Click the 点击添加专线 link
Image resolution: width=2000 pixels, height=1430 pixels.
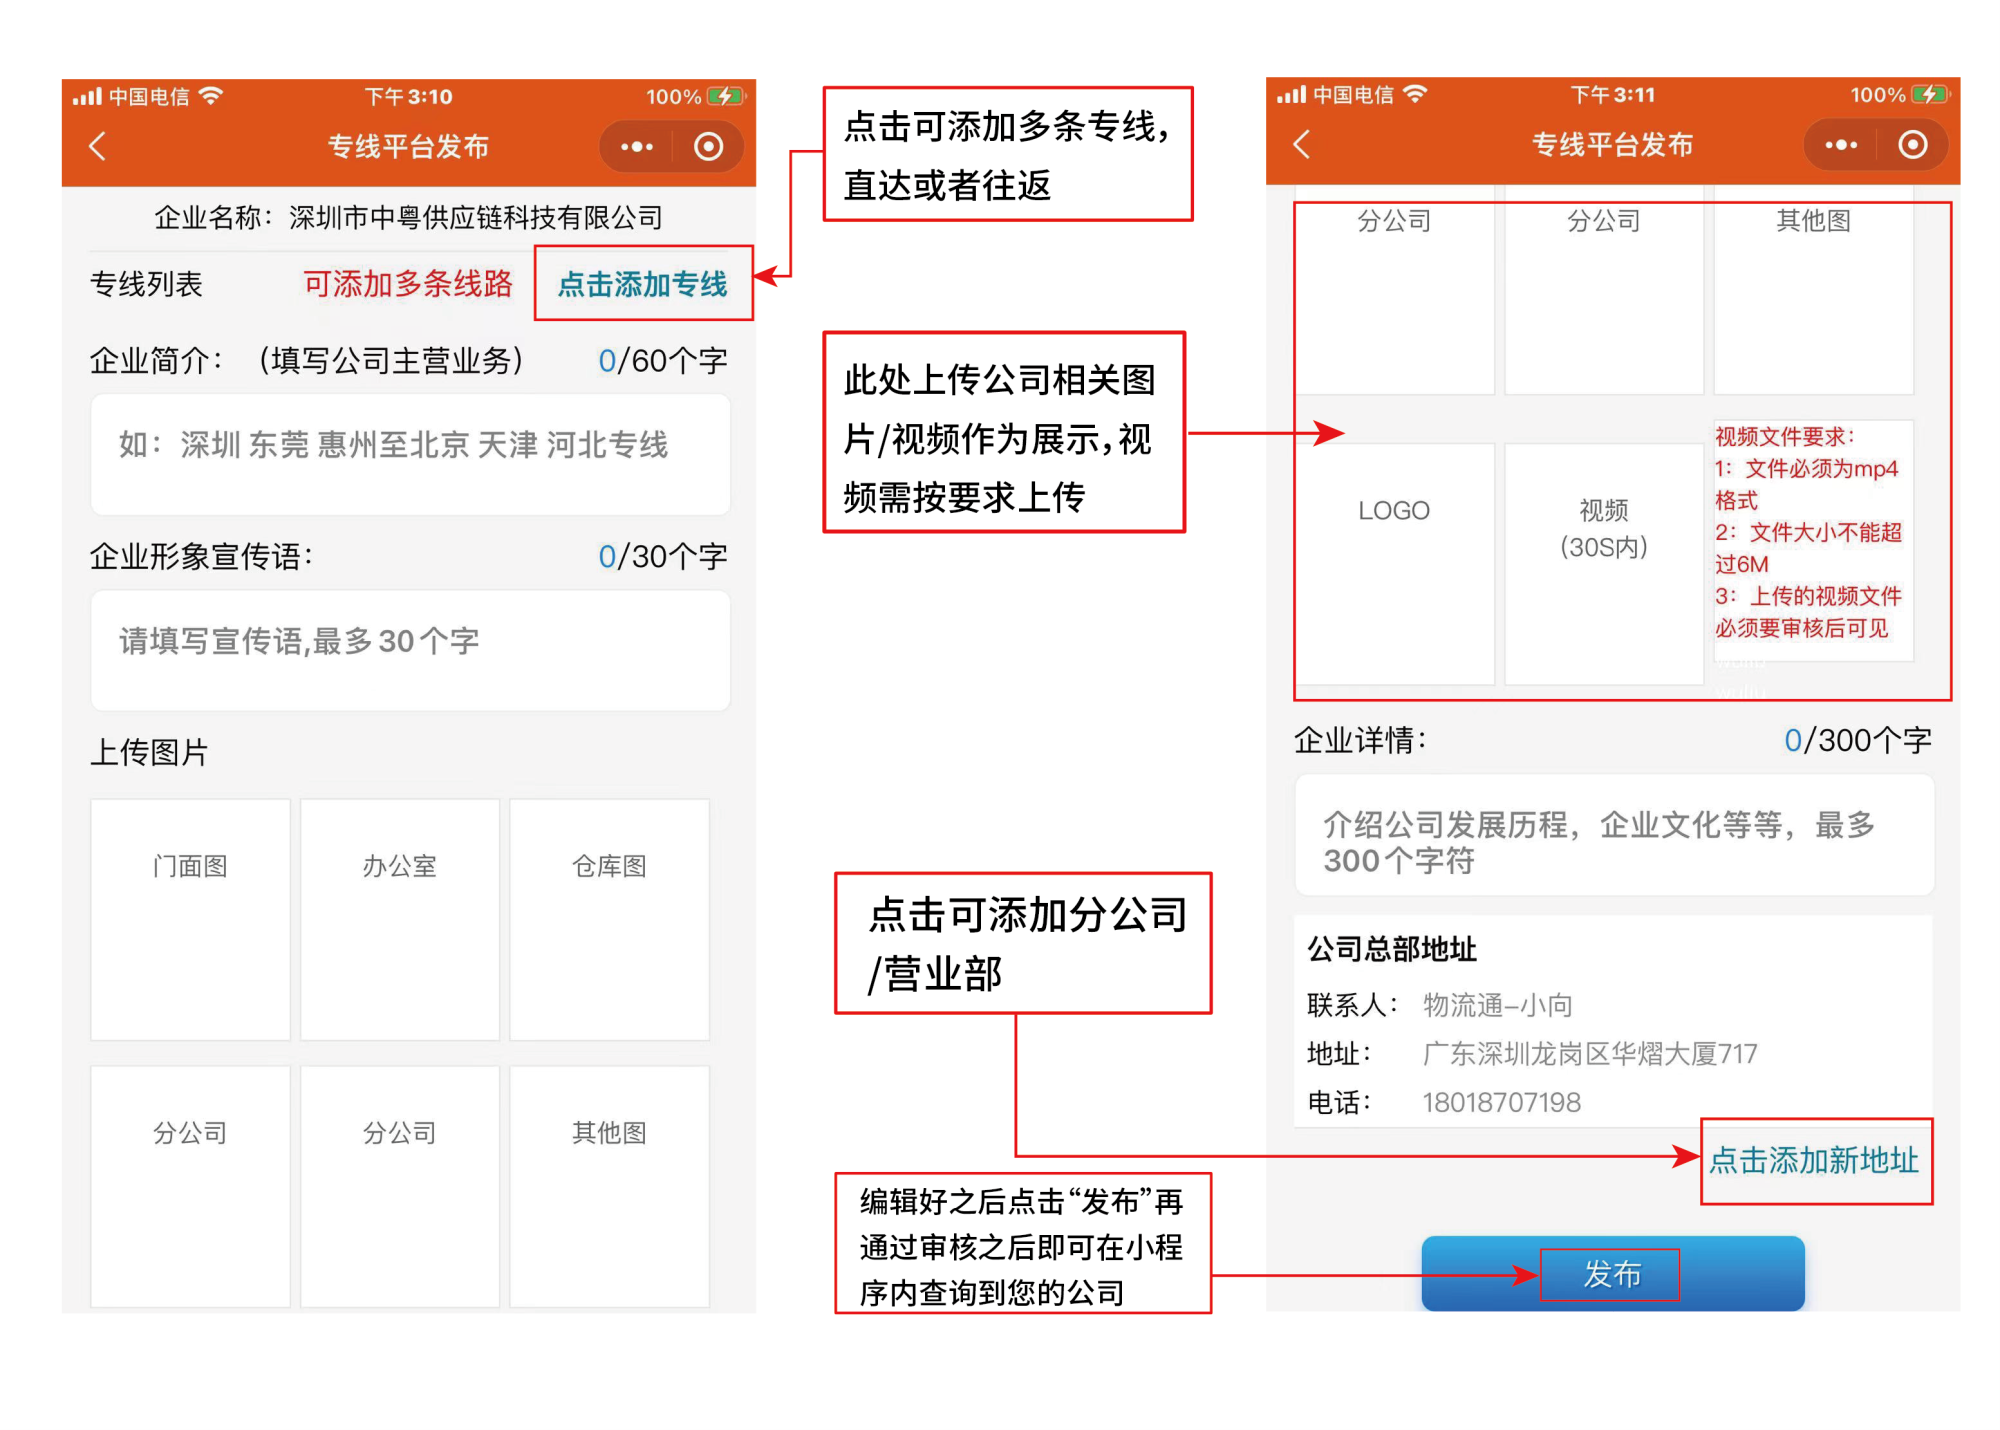[x=643, y=284]
